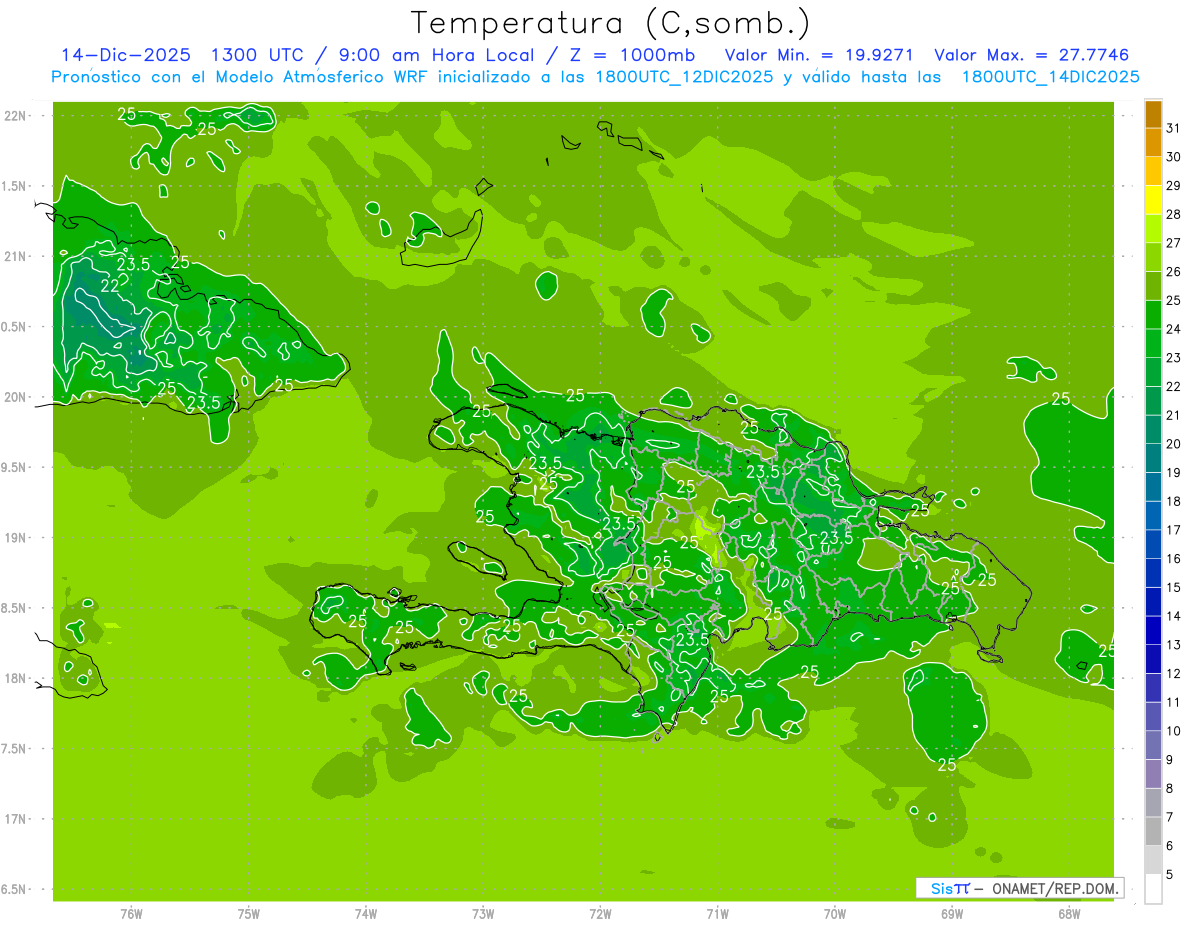Click the color legend value '31'
Viewport: 1200px width, 927px height.
pos(1174,128)
